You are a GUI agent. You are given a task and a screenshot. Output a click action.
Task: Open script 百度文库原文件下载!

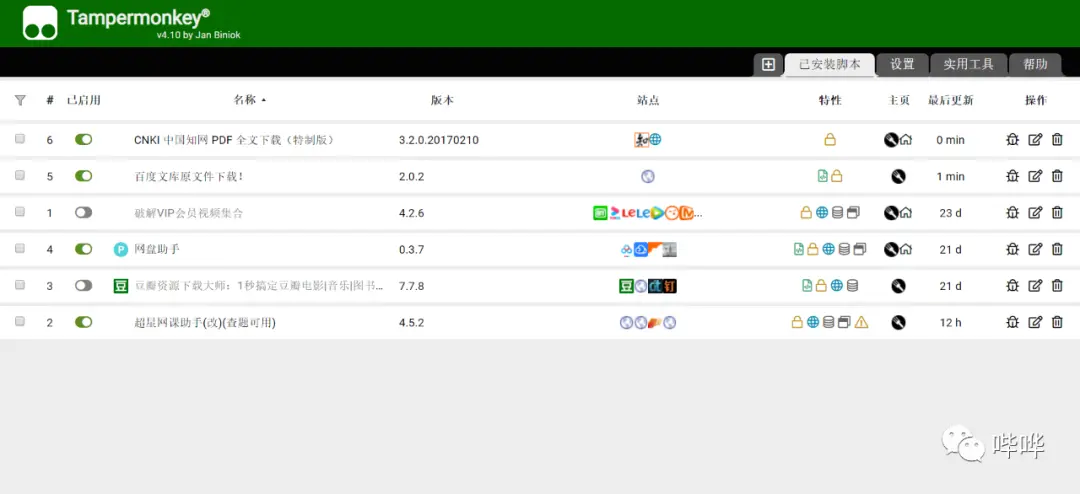188,176
